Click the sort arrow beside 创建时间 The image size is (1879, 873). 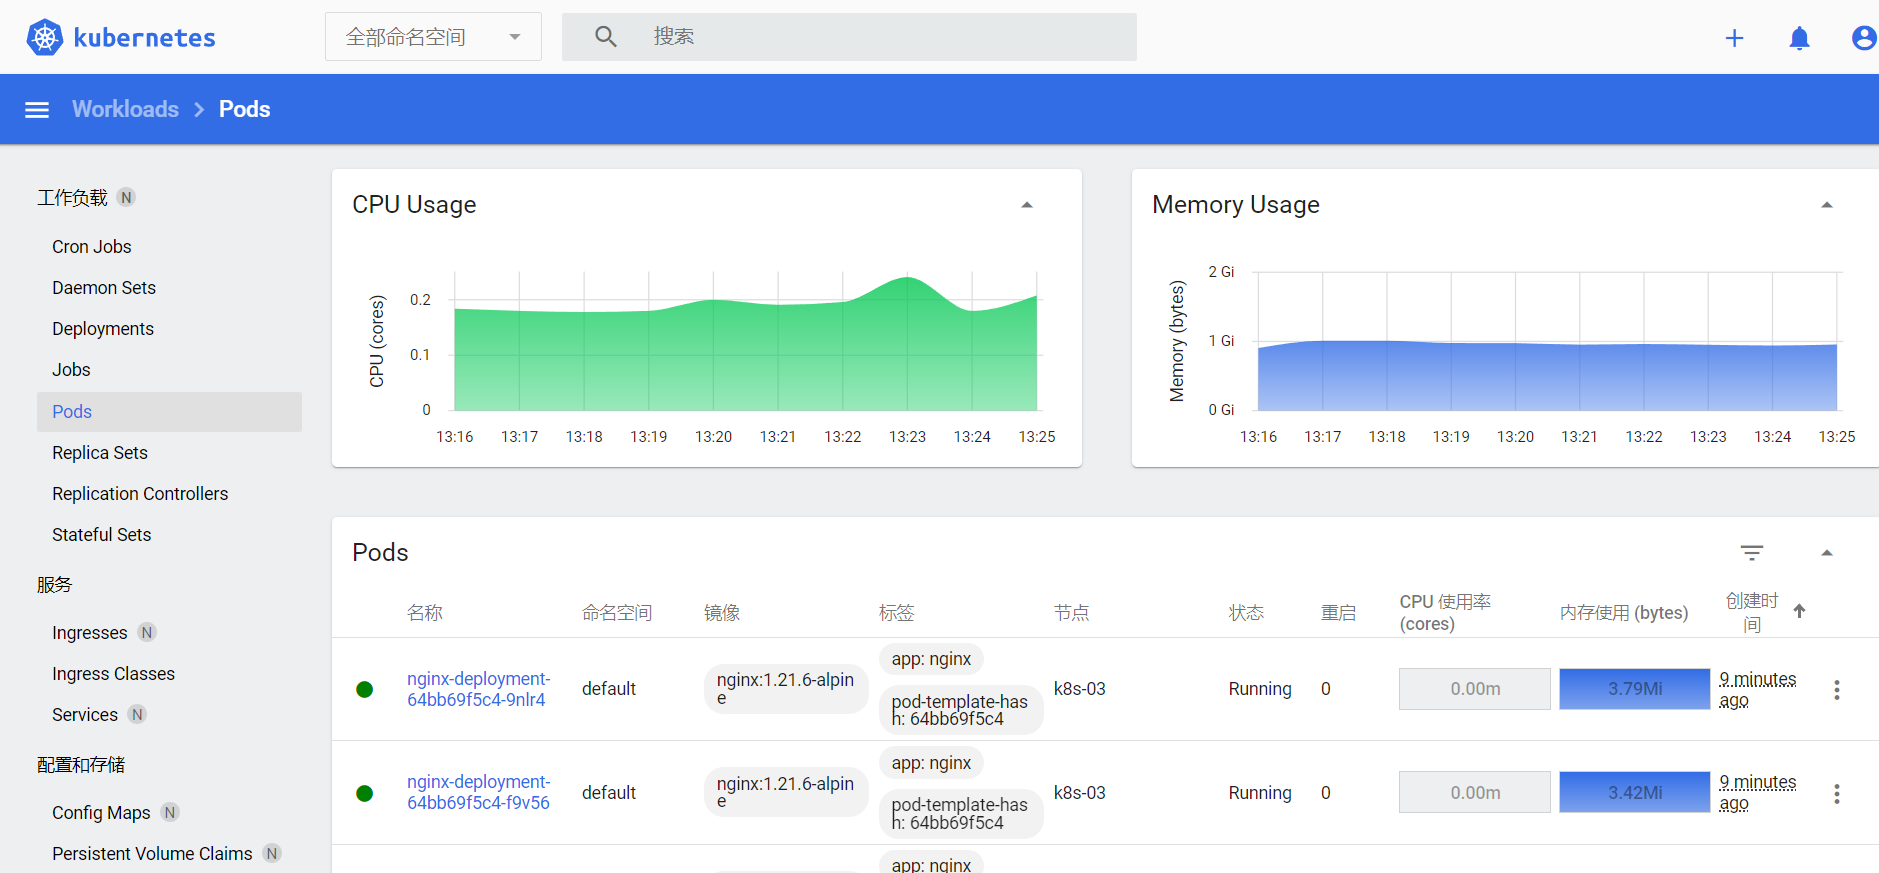pos(1799,611)
